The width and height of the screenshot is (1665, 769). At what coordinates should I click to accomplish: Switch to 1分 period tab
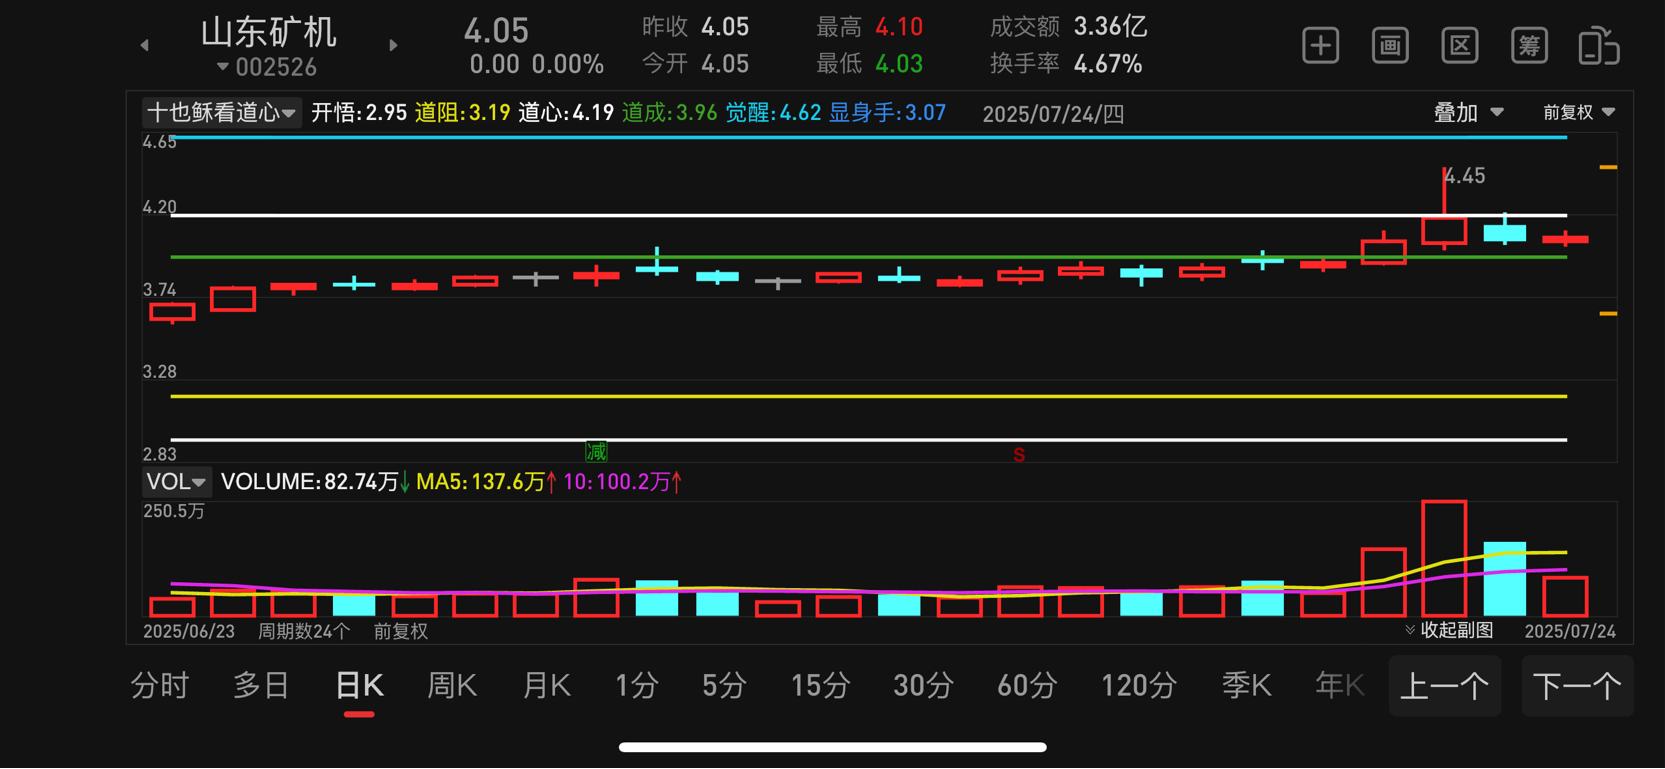(x=636, y=686)
